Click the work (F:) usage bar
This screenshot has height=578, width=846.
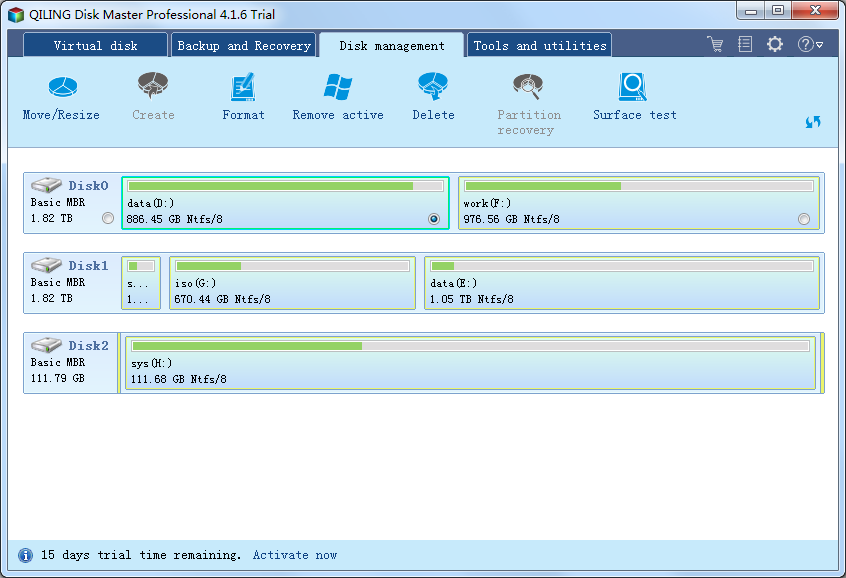639,186
